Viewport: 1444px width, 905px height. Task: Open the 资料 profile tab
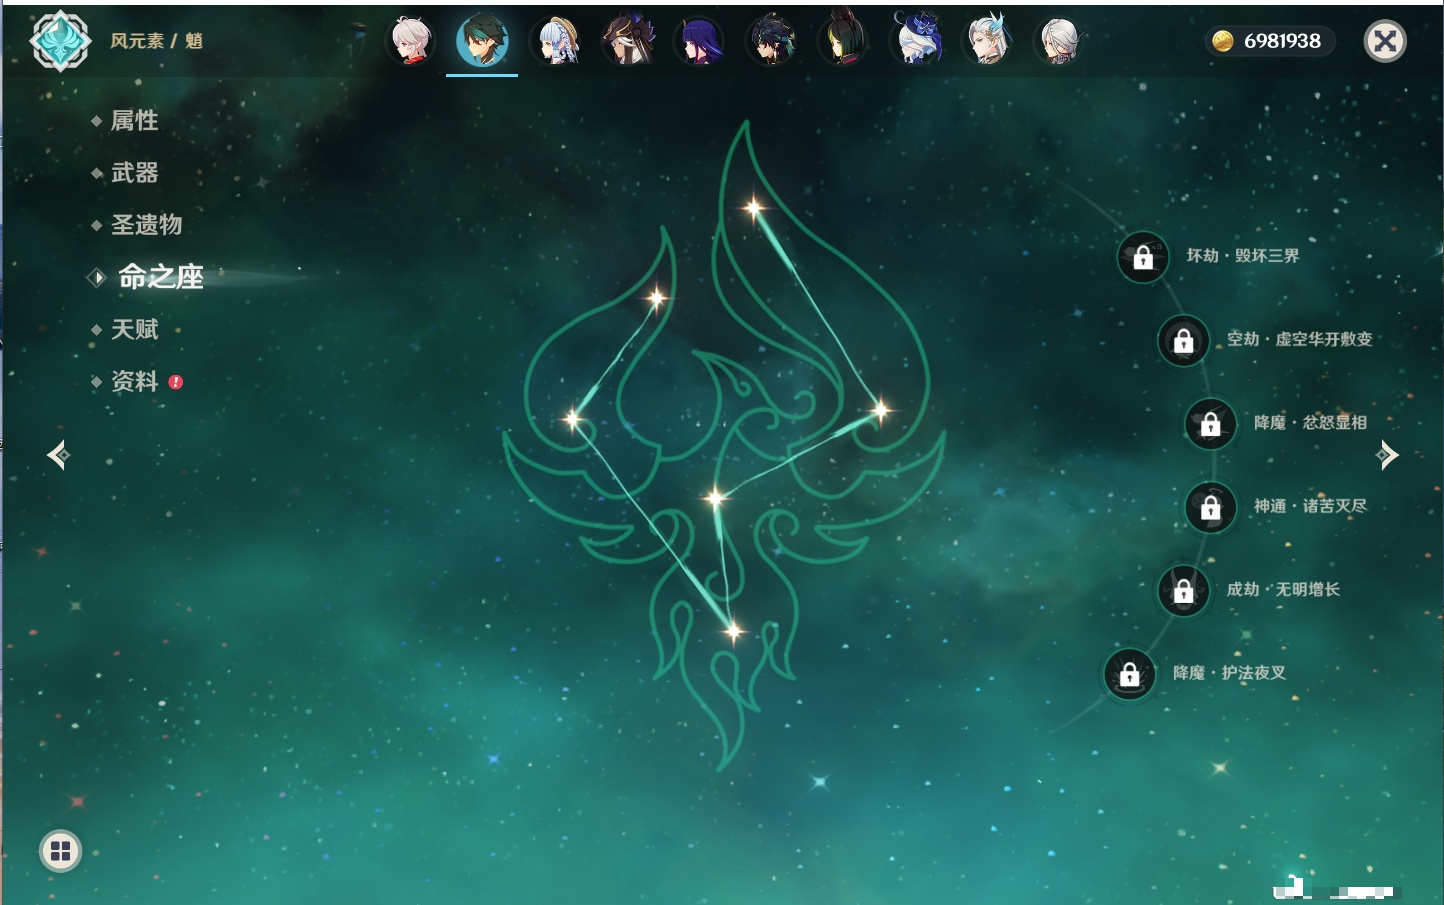coord(134,381)
